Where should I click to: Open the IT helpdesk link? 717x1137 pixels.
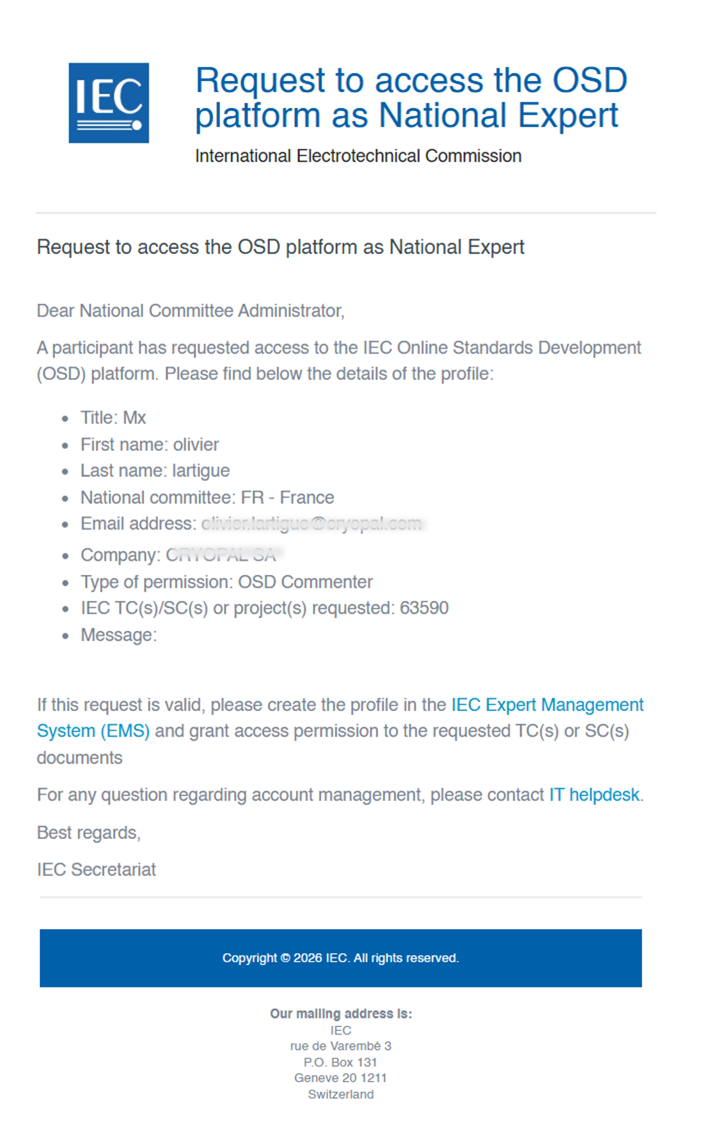click(x=594, y=795)
